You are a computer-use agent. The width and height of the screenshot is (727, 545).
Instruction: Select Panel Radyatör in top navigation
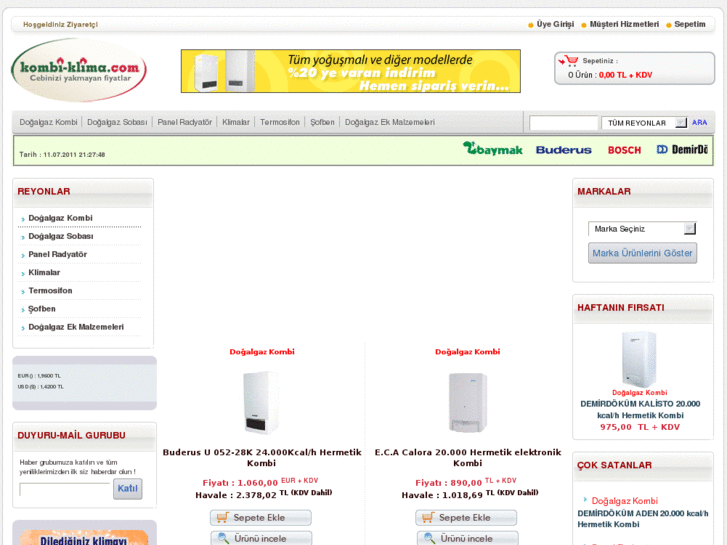pos(185,122)
